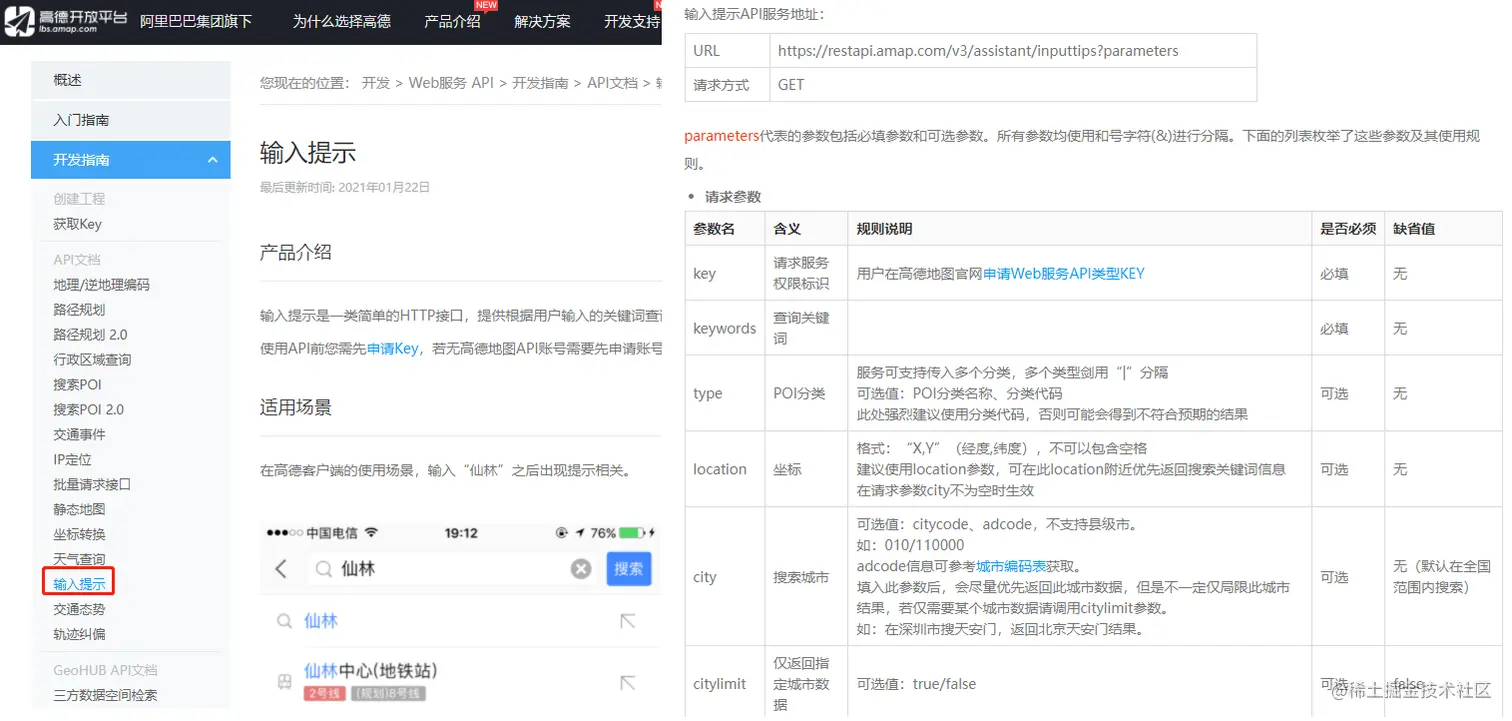
Task: Click the subway icon beside 仙林中心
Action: [284, 682]
